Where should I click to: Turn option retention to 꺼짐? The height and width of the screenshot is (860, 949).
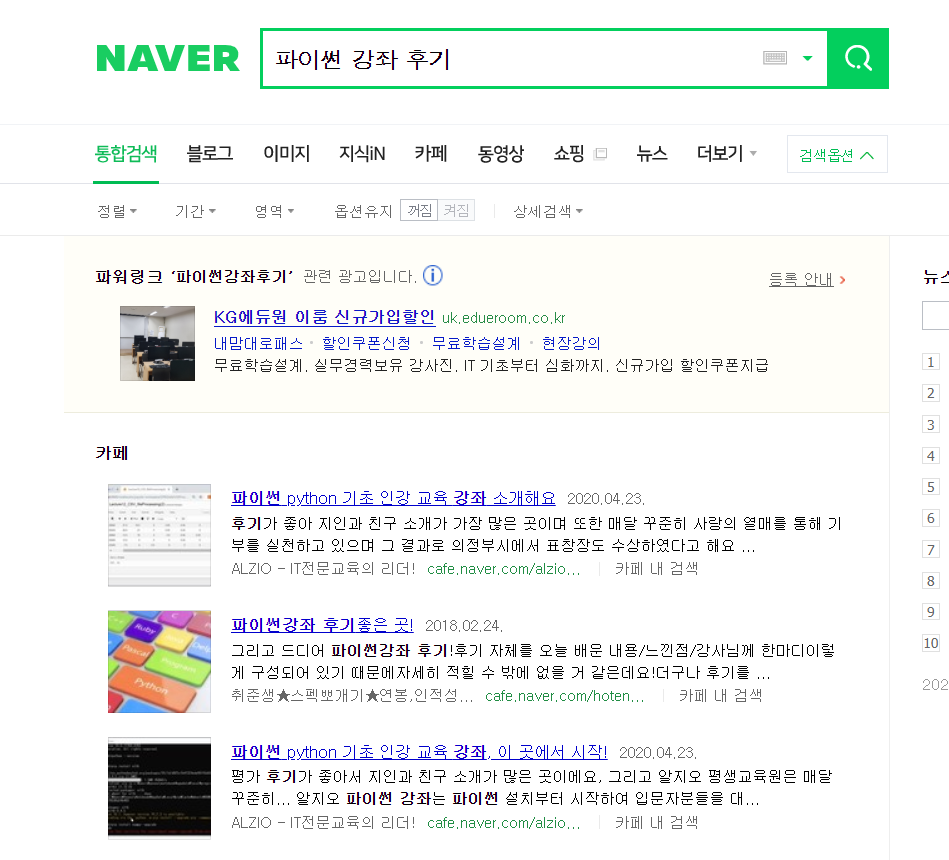[419, 211]
